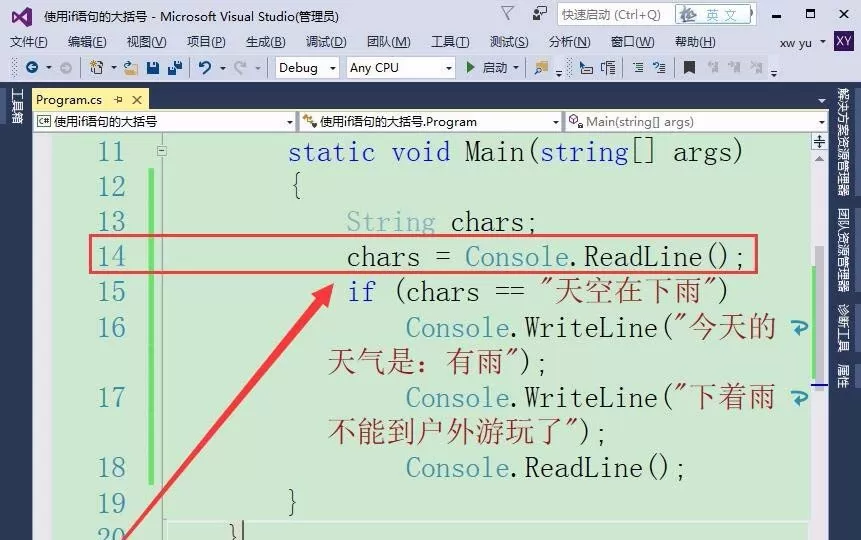The image size is (861, 540).
Task: Click the feedback icon near quick launch
Action: (x=540, y=13)
